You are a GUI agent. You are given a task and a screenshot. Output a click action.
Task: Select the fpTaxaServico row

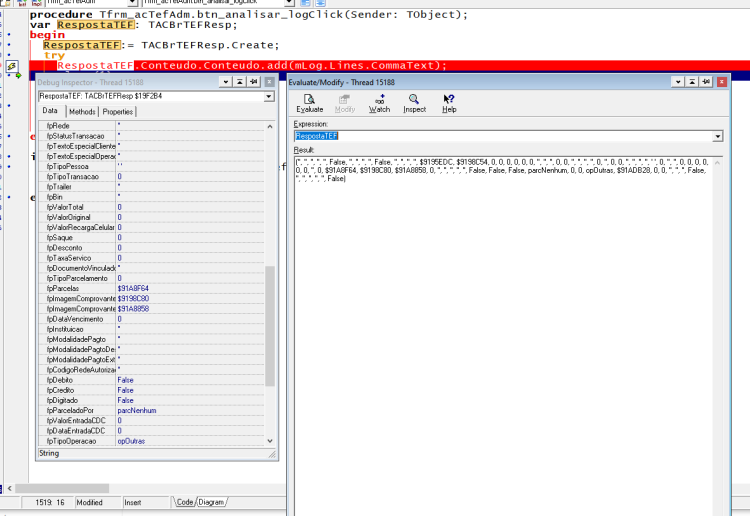pos(151,258)
